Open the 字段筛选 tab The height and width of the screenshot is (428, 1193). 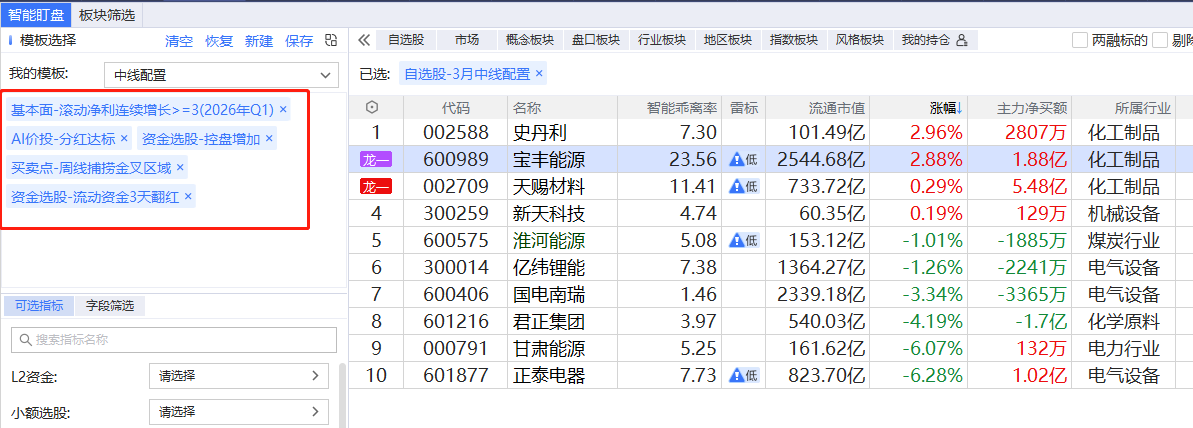tap(109, 306)
